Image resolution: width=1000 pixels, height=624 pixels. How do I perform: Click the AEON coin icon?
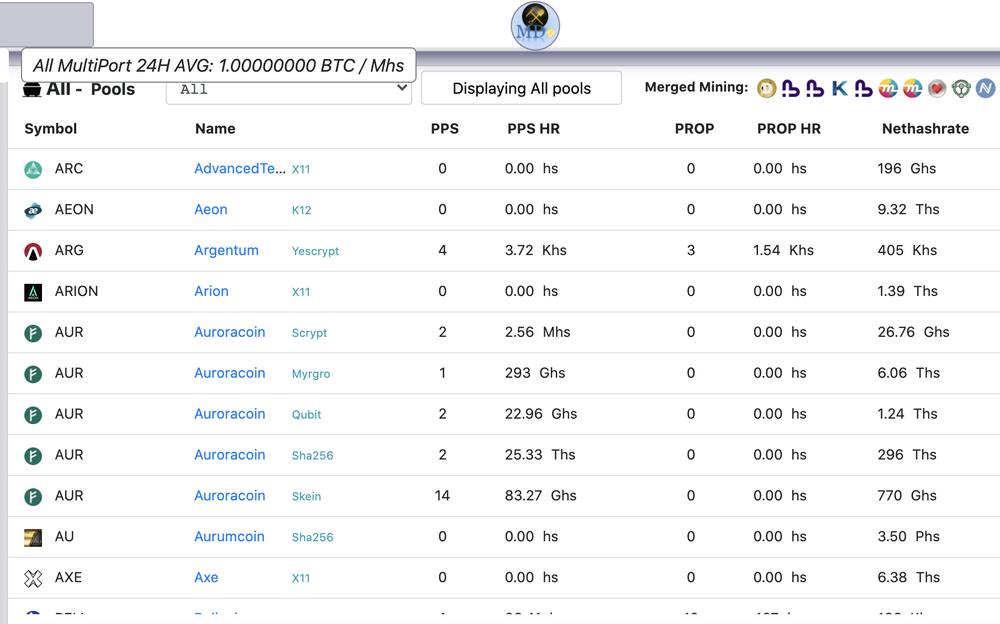pyautogui.click(x=33, y=210)
